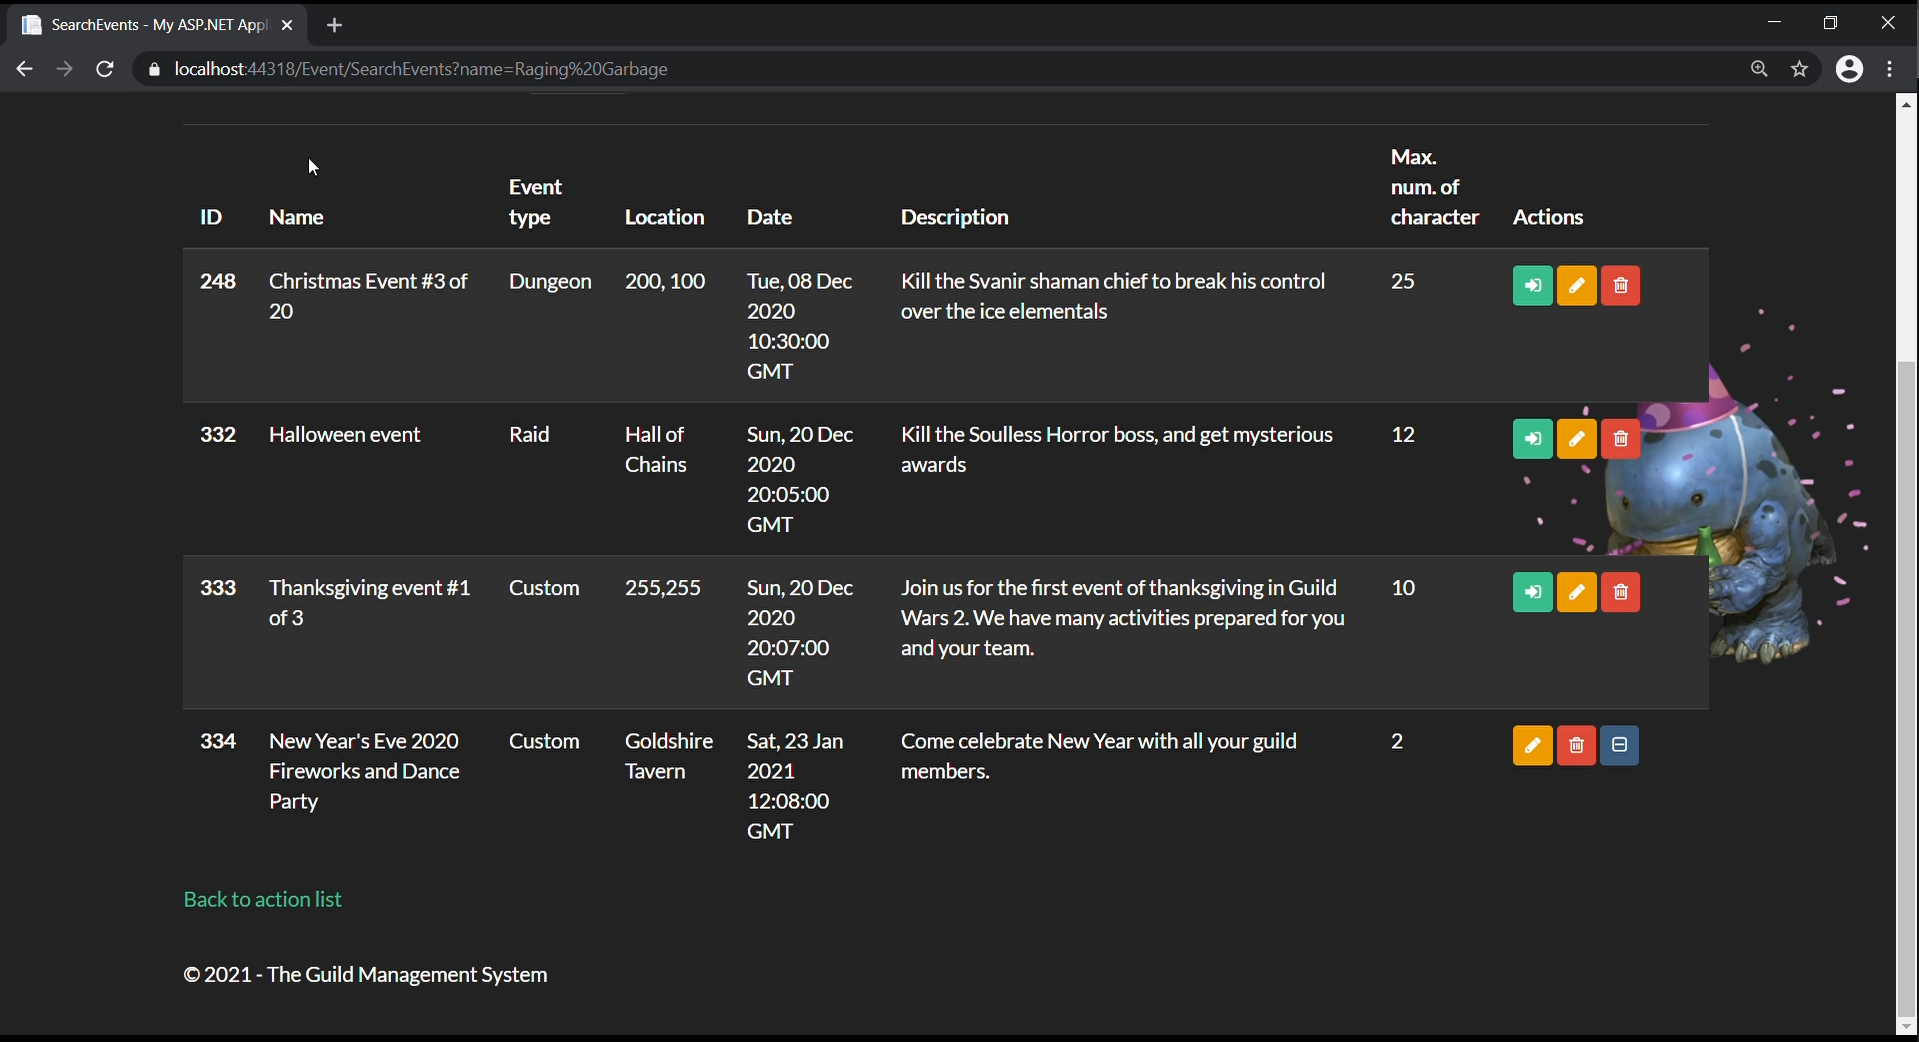Bookmark this page with the star icon

(1800, 69)
